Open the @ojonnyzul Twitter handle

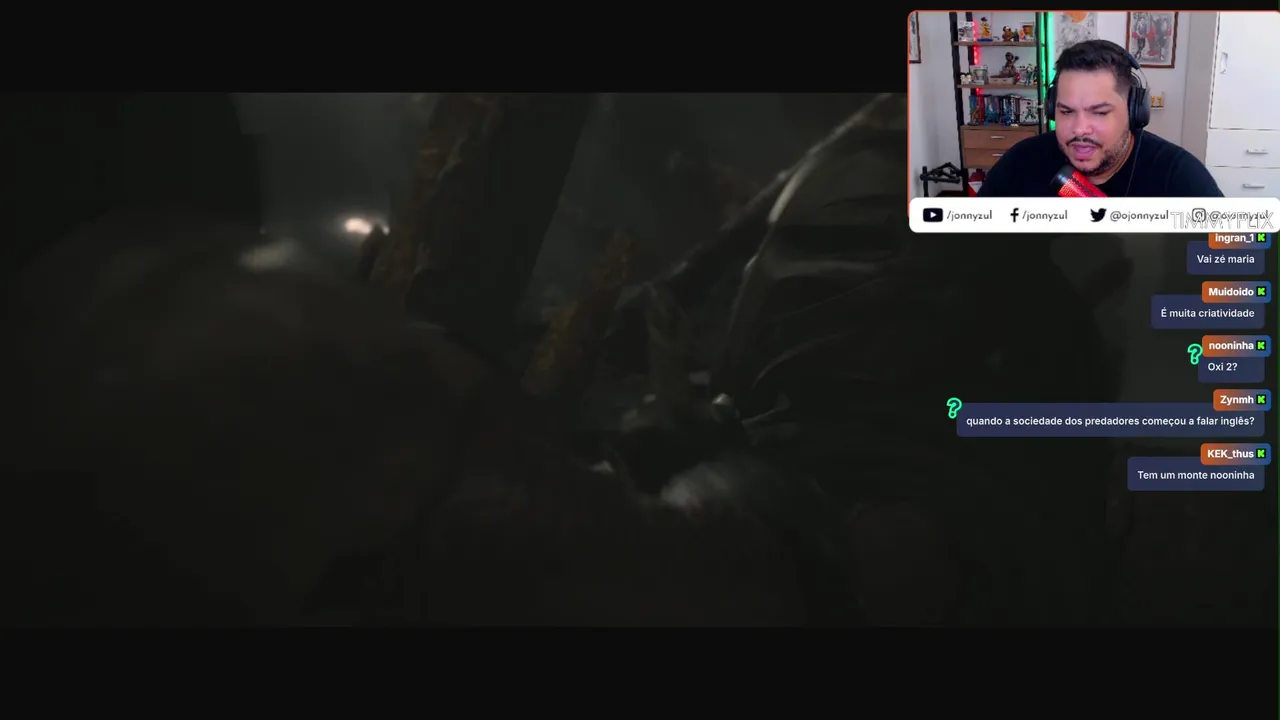tap(1138, 215)
